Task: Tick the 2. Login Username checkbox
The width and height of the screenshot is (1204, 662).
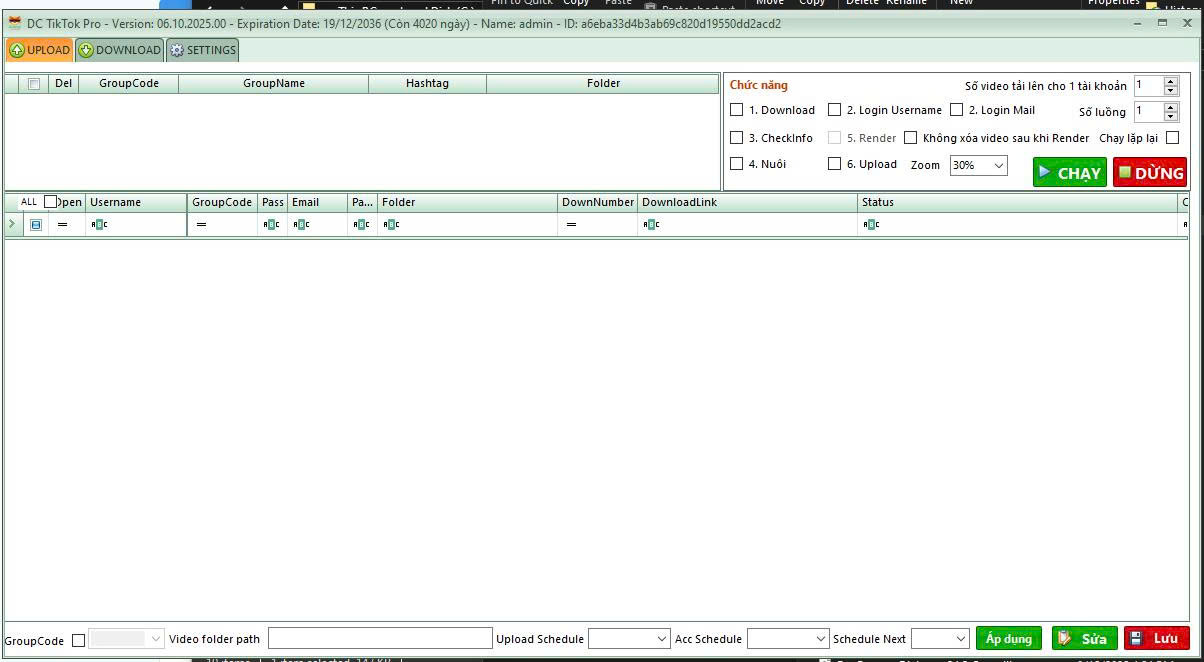Action: point(834,110)
